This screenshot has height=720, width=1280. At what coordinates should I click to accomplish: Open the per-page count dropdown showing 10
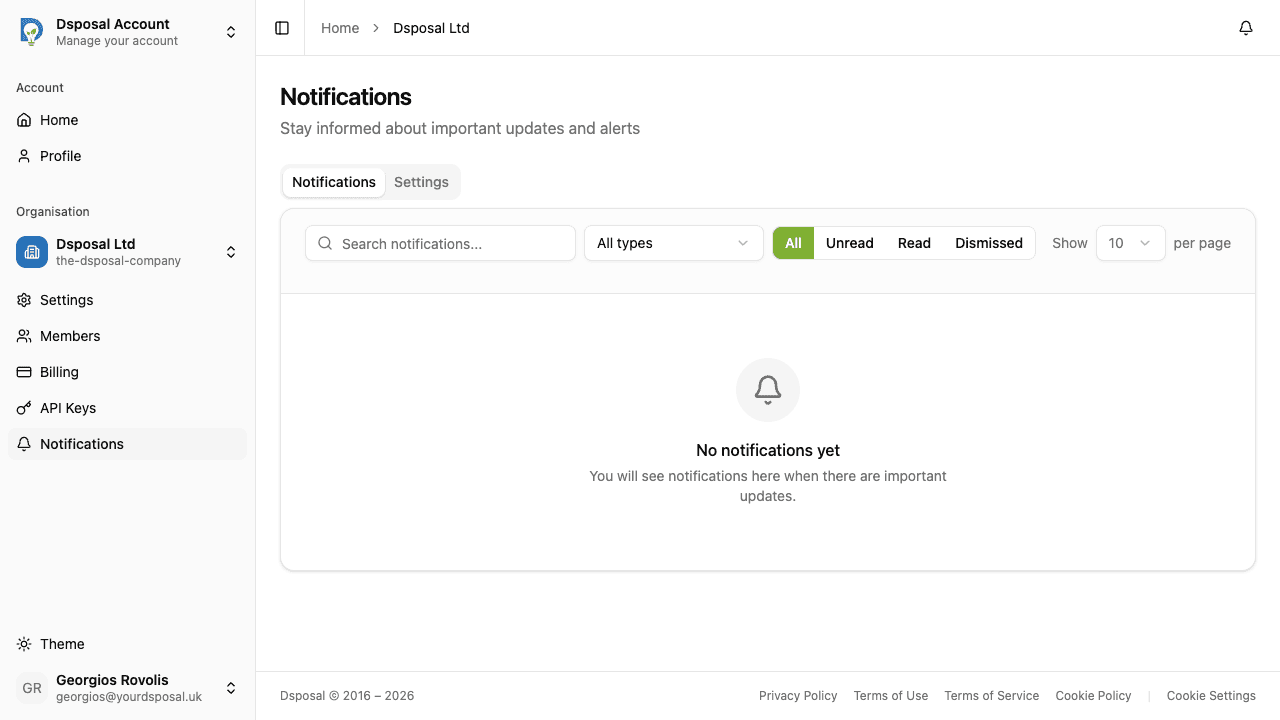pyautogui.click(x=1130, y=243)
